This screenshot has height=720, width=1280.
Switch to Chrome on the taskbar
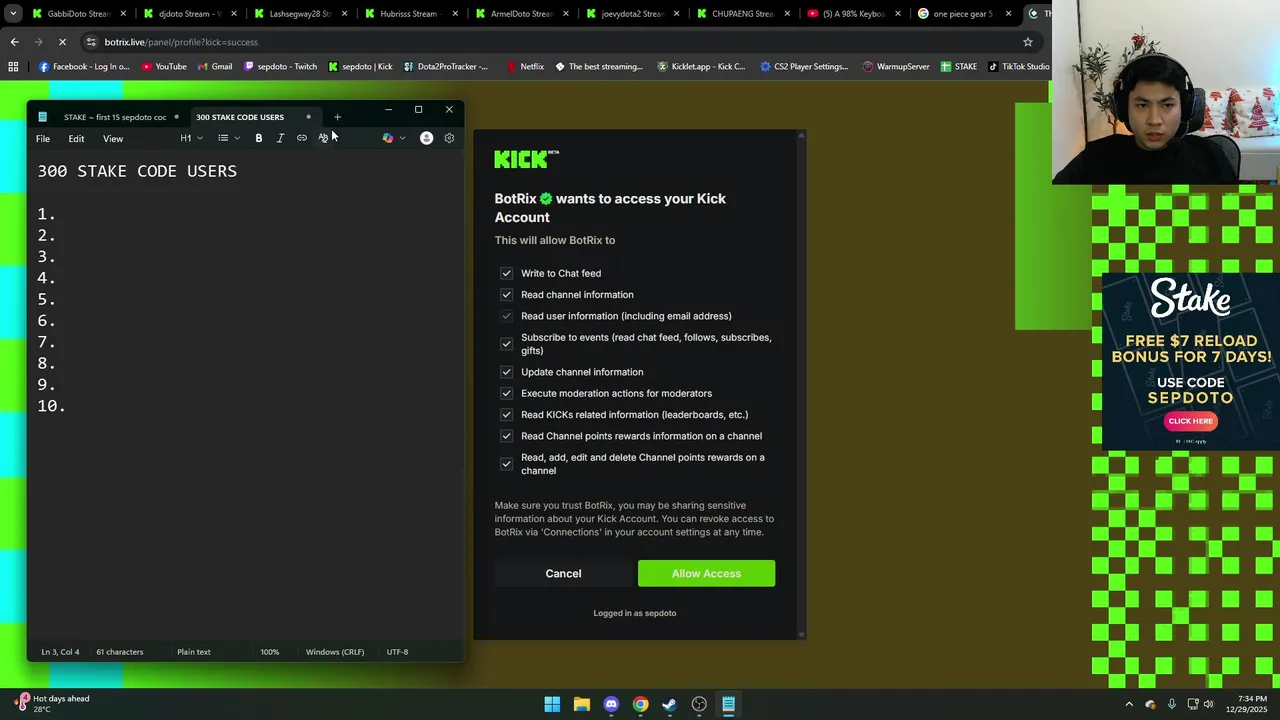[640, 704]
